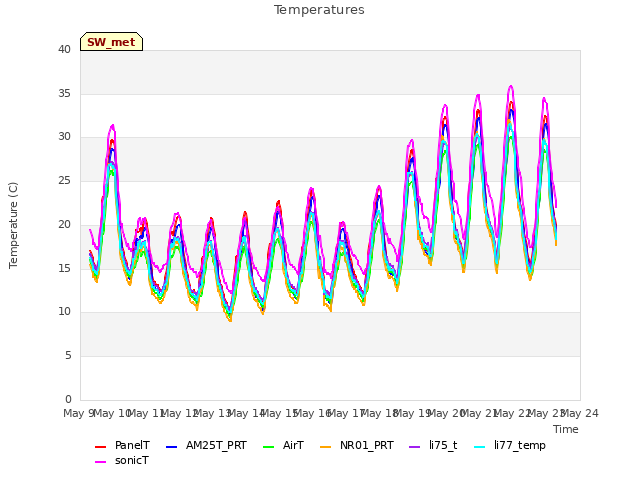Click the green AirT legend color marker
Image resolution: width=640 pixels, height=480 pixels.
[269, 447]
